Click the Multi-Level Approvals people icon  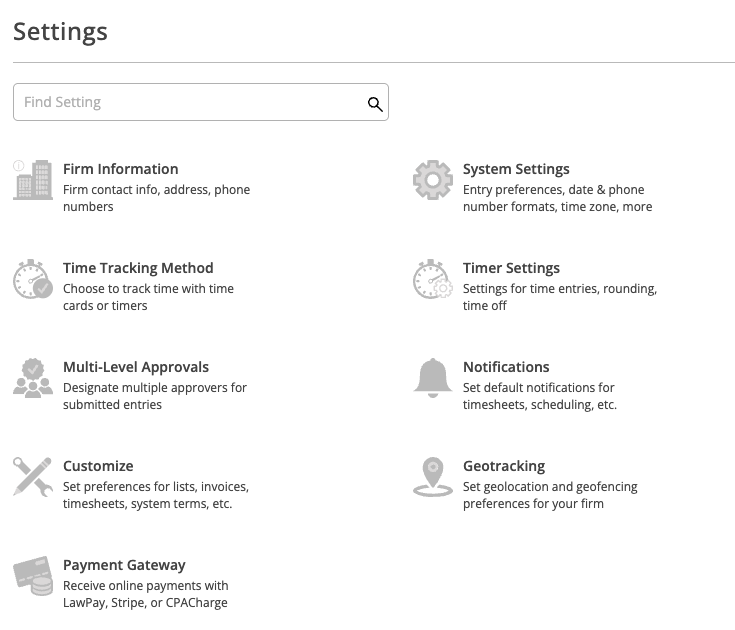click(x=33, y=378)
